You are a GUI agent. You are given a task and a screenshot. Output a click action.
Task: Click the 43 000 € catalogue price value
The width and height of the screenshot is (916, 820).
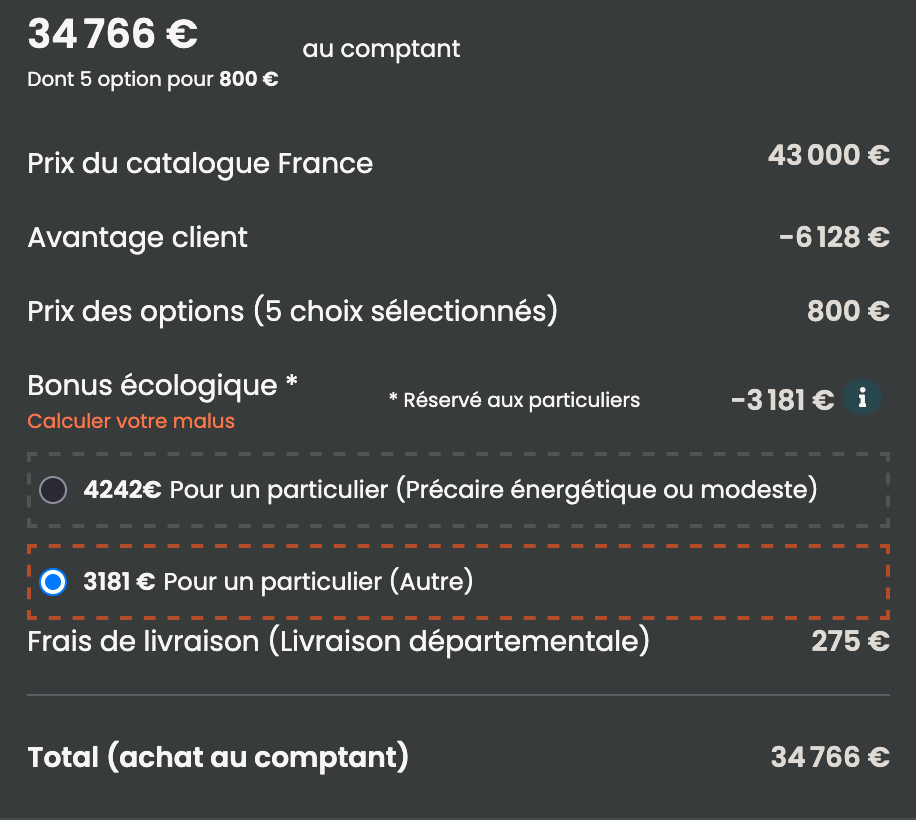pyautogui.click(x=828, y=155)
